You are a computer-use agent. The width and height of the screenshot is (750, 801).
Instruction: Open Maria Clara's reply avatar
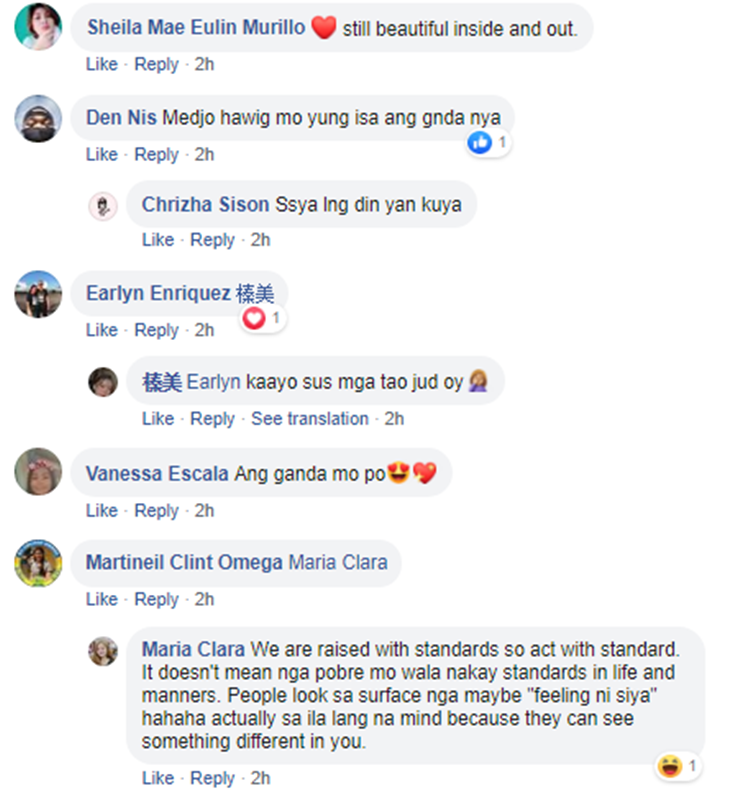103,651
